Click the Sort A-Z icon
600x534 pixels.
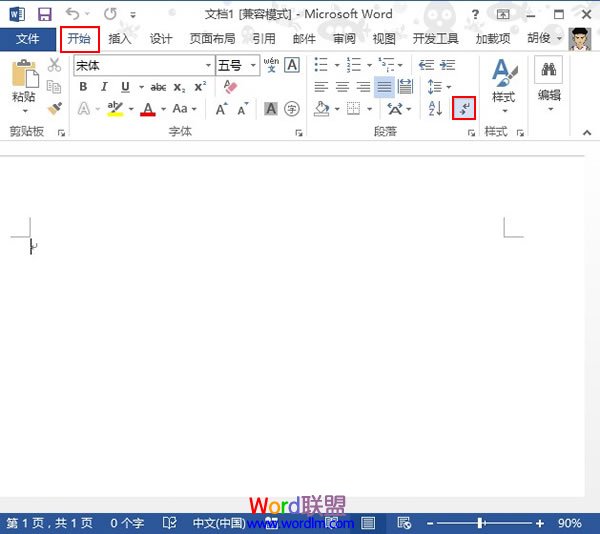coord(435,108)
